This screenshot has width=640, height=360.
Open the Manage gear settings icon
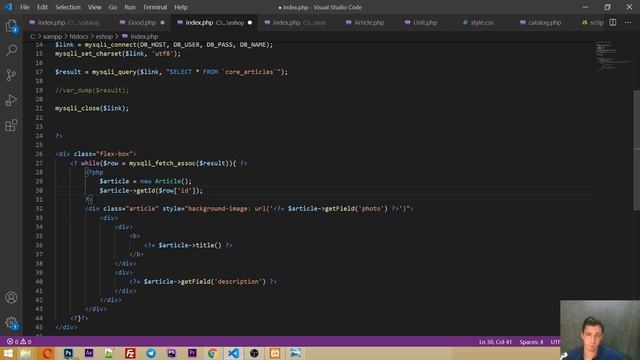(x=11, y=323)
